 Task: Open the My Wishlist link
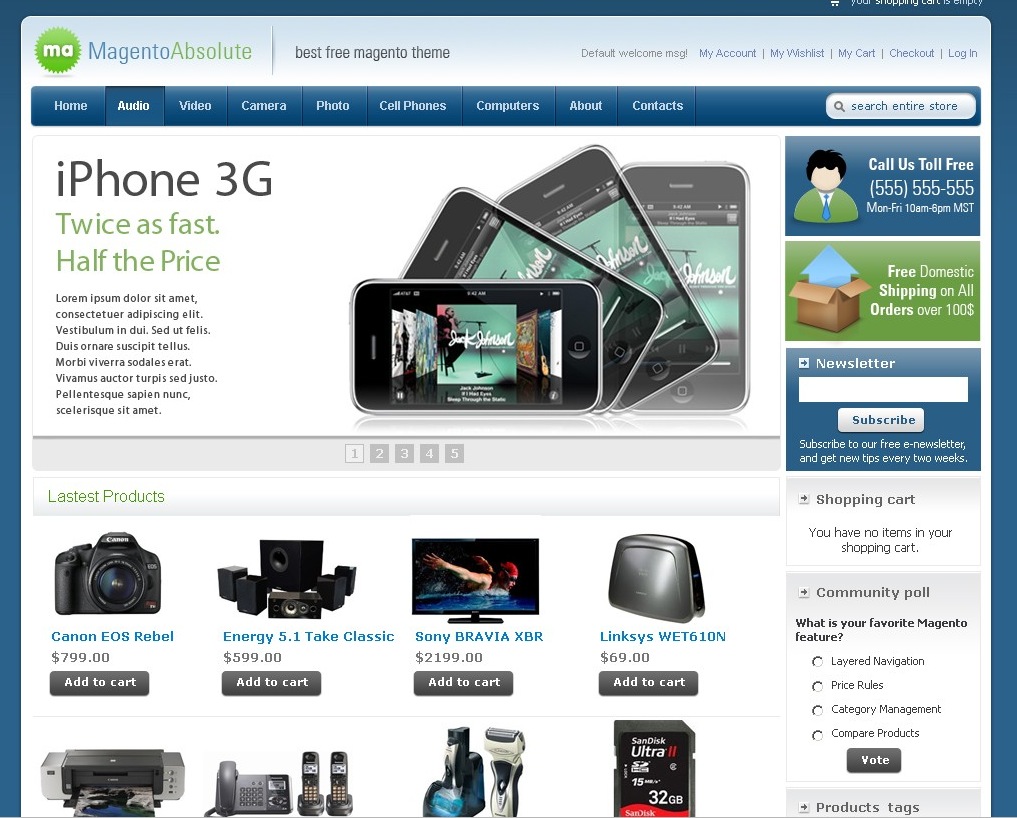pos(797,53)
